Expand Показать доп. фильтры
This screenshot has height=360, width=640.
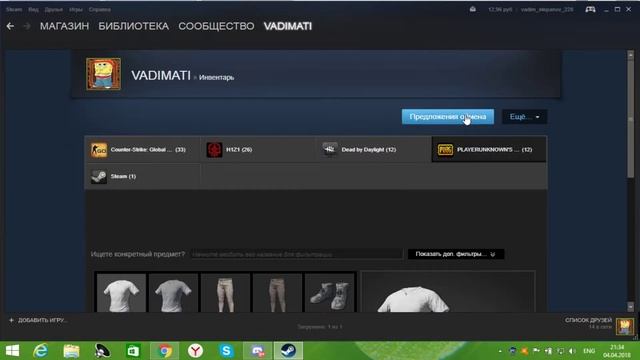pos(456,254)
